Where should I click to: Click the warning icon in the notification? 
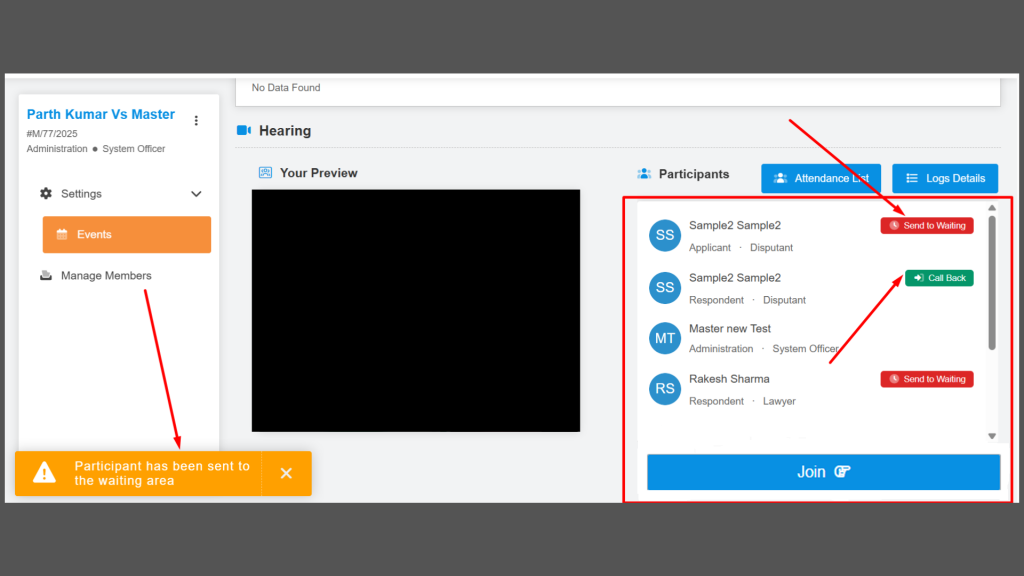[x=45, y=473]
